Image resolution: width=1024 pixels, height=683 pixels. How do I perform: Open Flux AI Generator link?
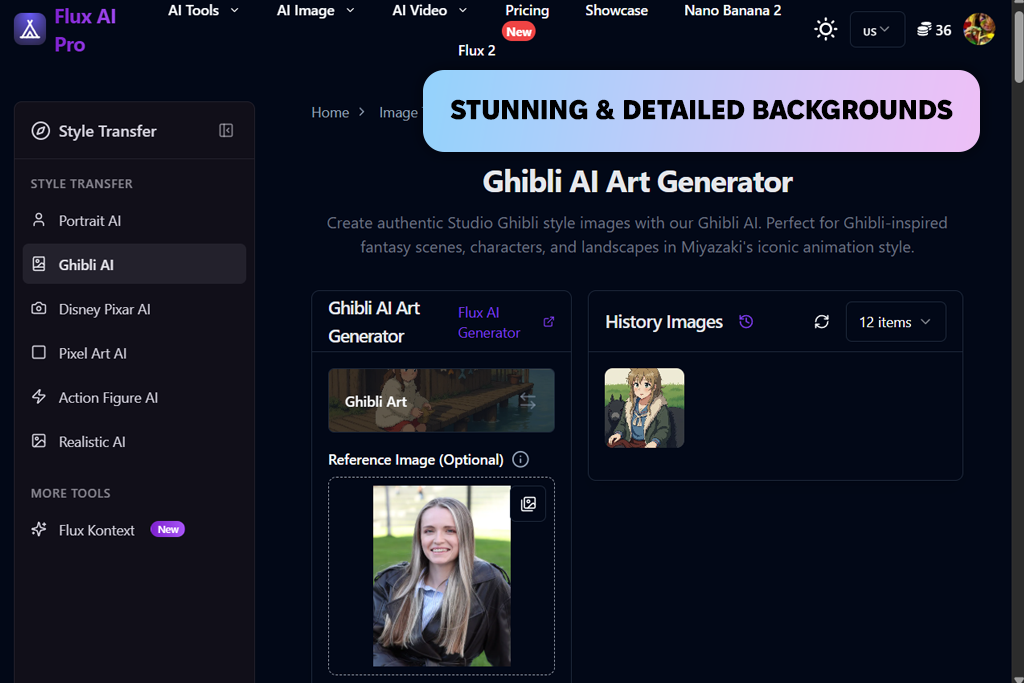488,323
